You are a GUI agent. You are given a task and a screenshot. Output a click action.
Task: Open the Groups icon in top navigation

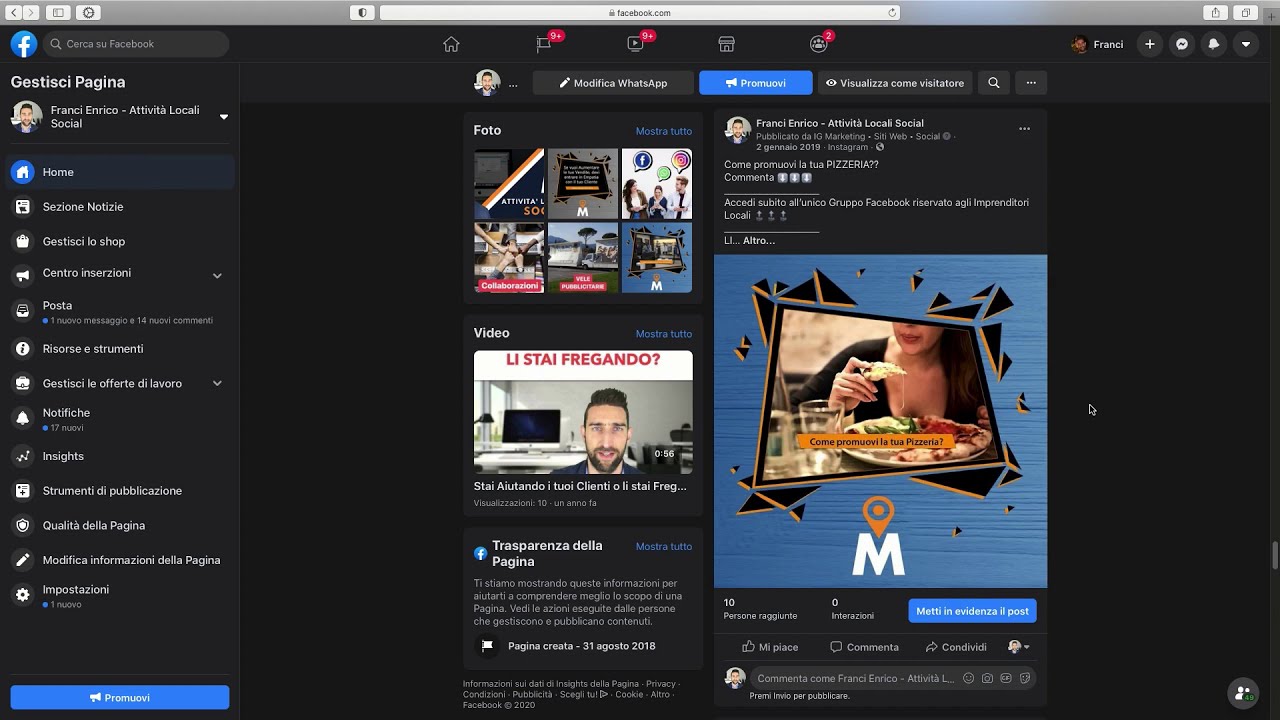point(818,44)
